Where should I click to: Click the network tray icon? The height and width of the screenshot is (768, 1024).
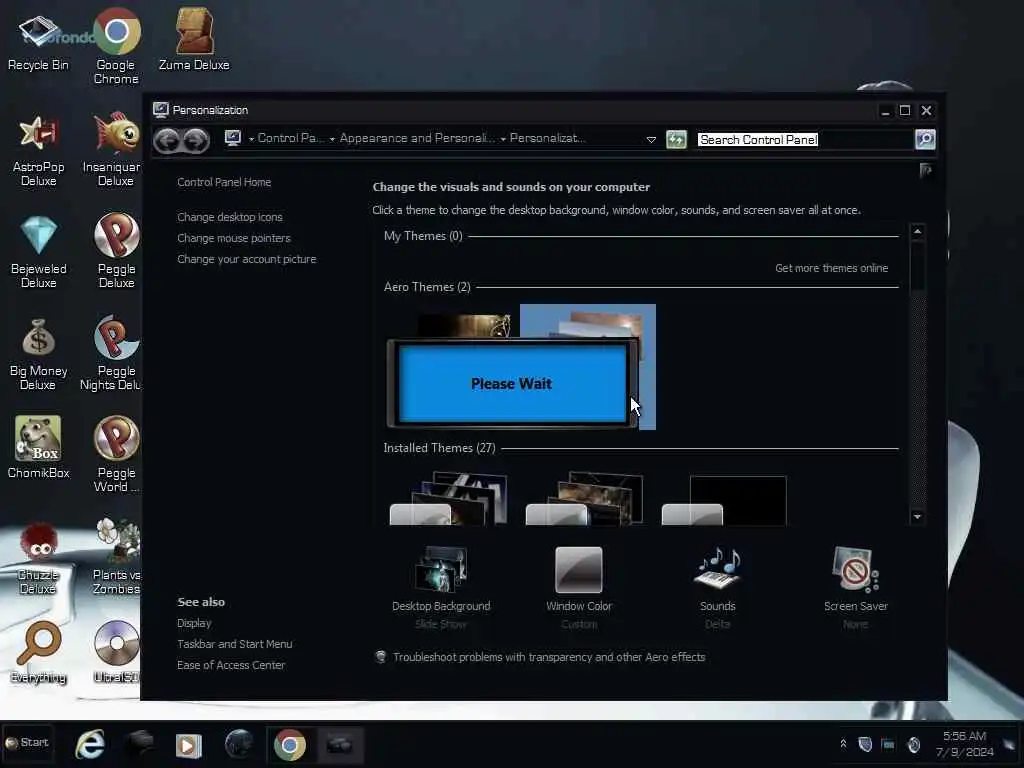pyautogui.click(x=888, y=744)
